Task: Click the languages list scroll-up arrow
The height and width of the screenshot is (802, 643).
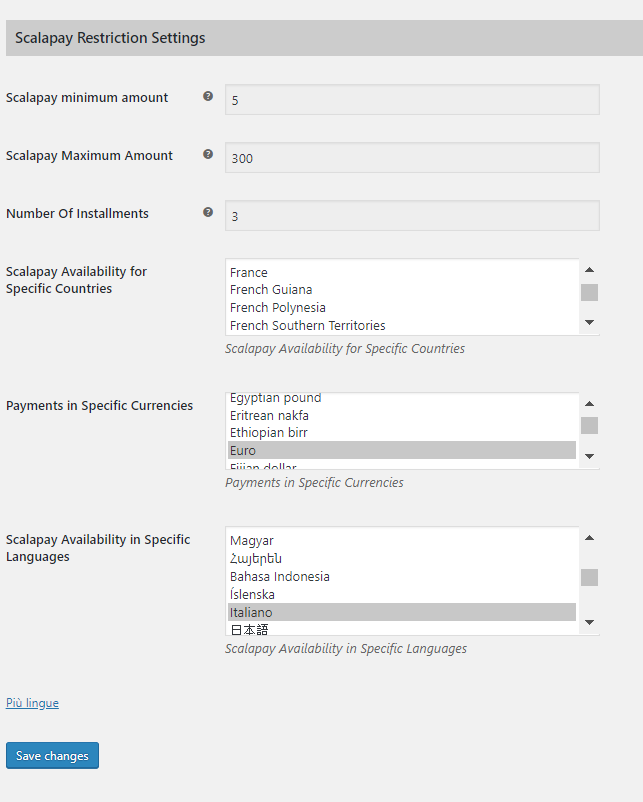Action: coord(589,538)
